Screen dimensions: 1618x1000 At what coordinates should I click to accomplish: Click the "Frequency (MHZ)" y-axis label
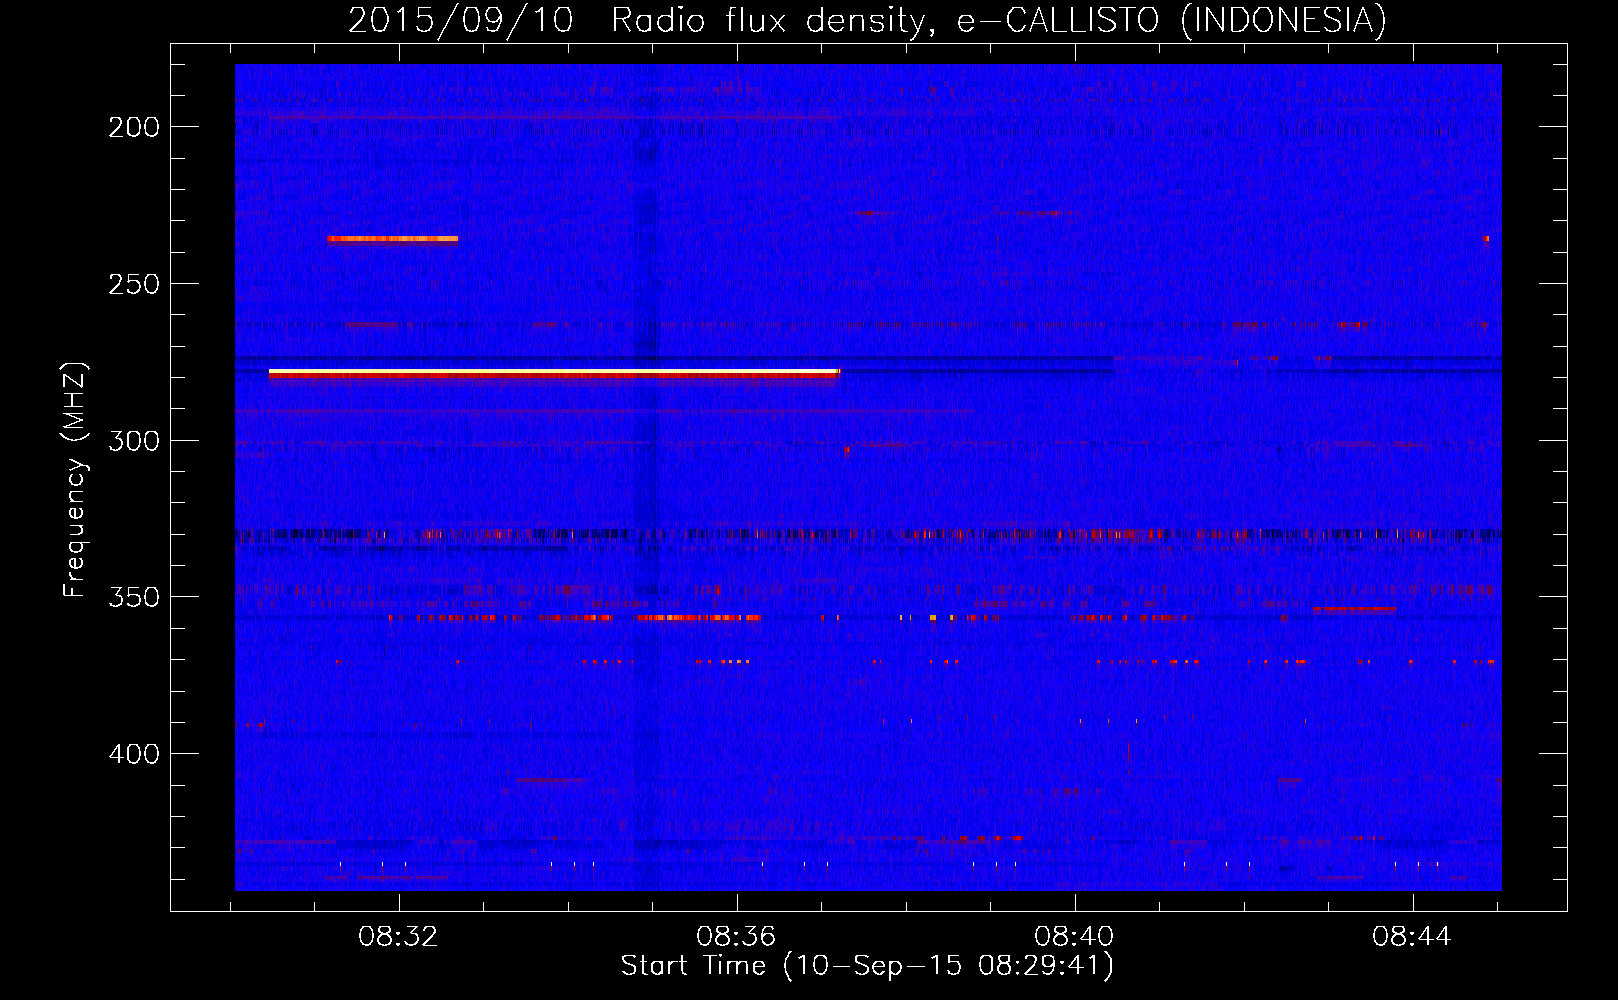point(74,480)
